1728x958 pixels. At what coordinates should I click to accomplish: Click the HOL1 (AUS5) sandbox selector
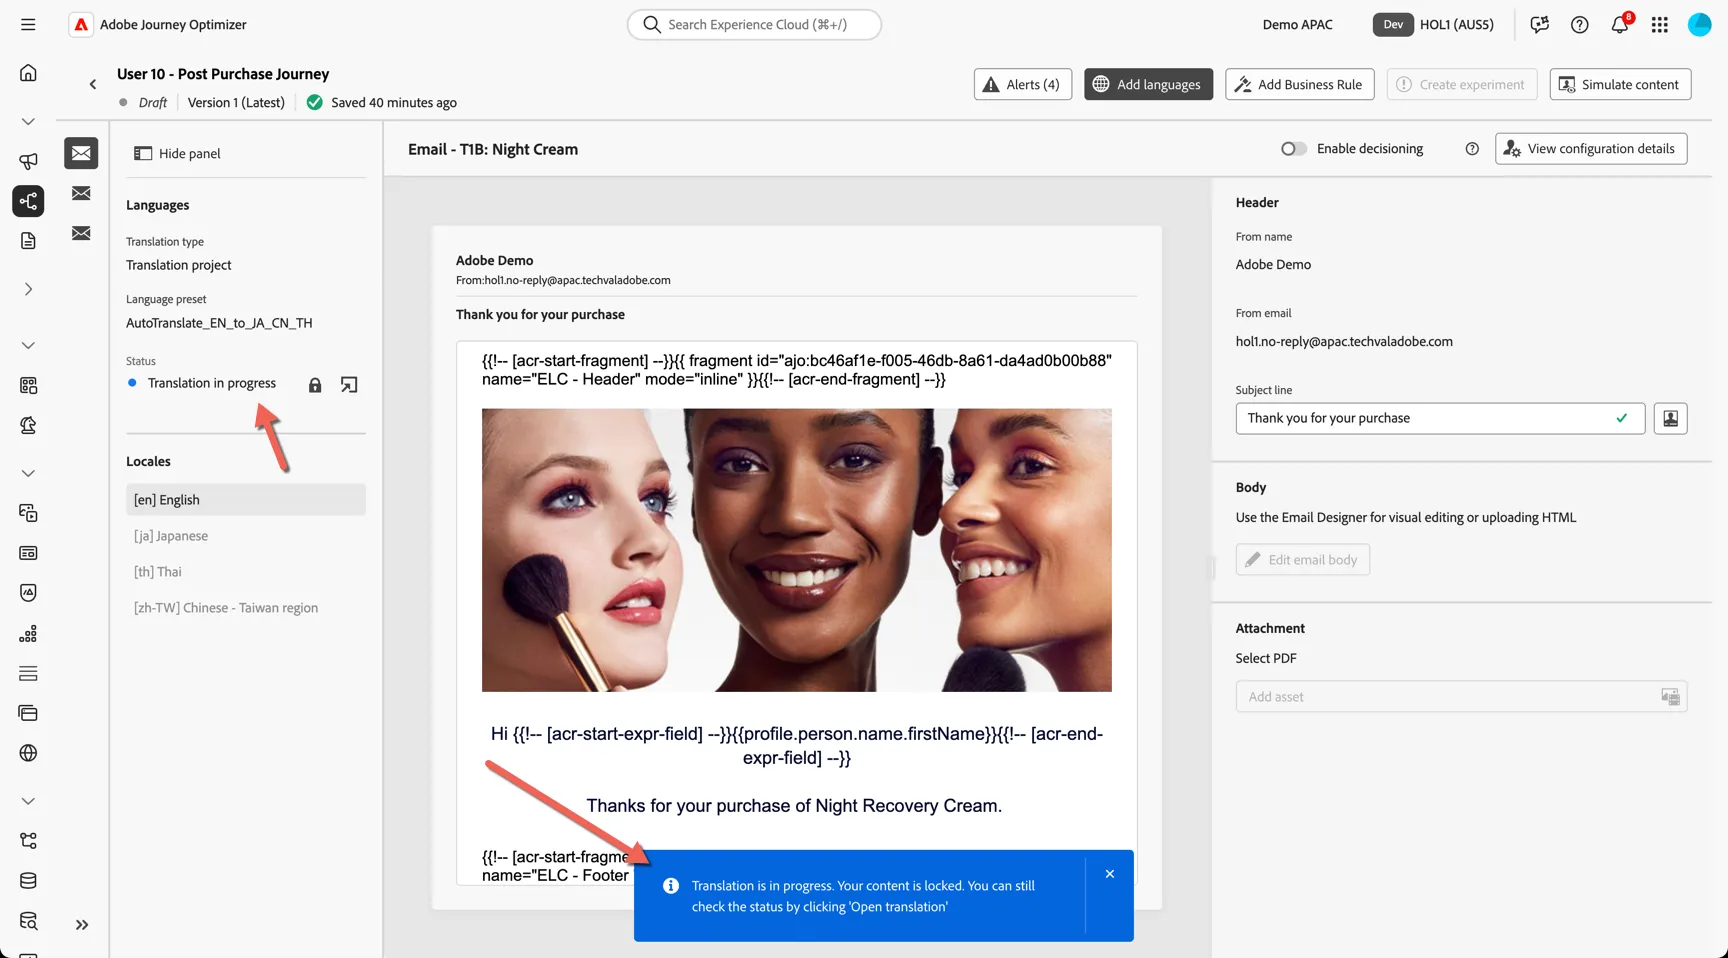coord(1434,24)
